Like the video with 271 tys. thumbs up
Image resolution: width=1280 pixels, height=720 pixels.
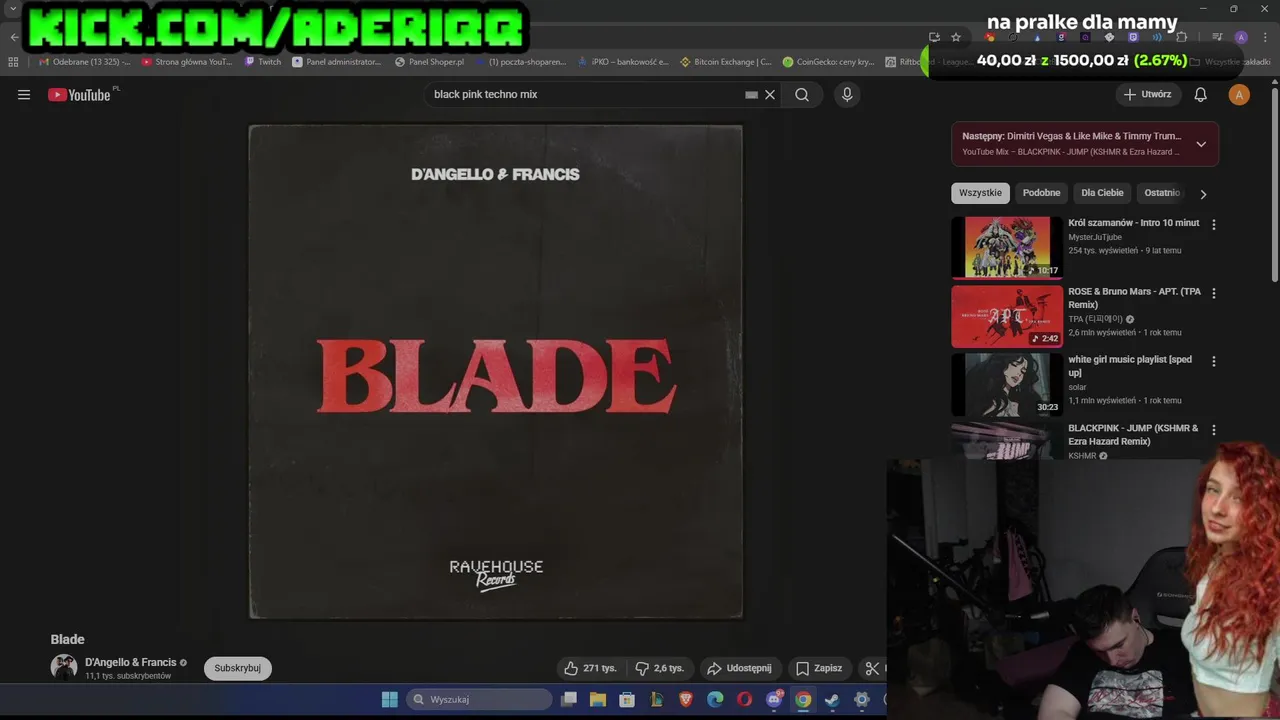tap(590, 668)
